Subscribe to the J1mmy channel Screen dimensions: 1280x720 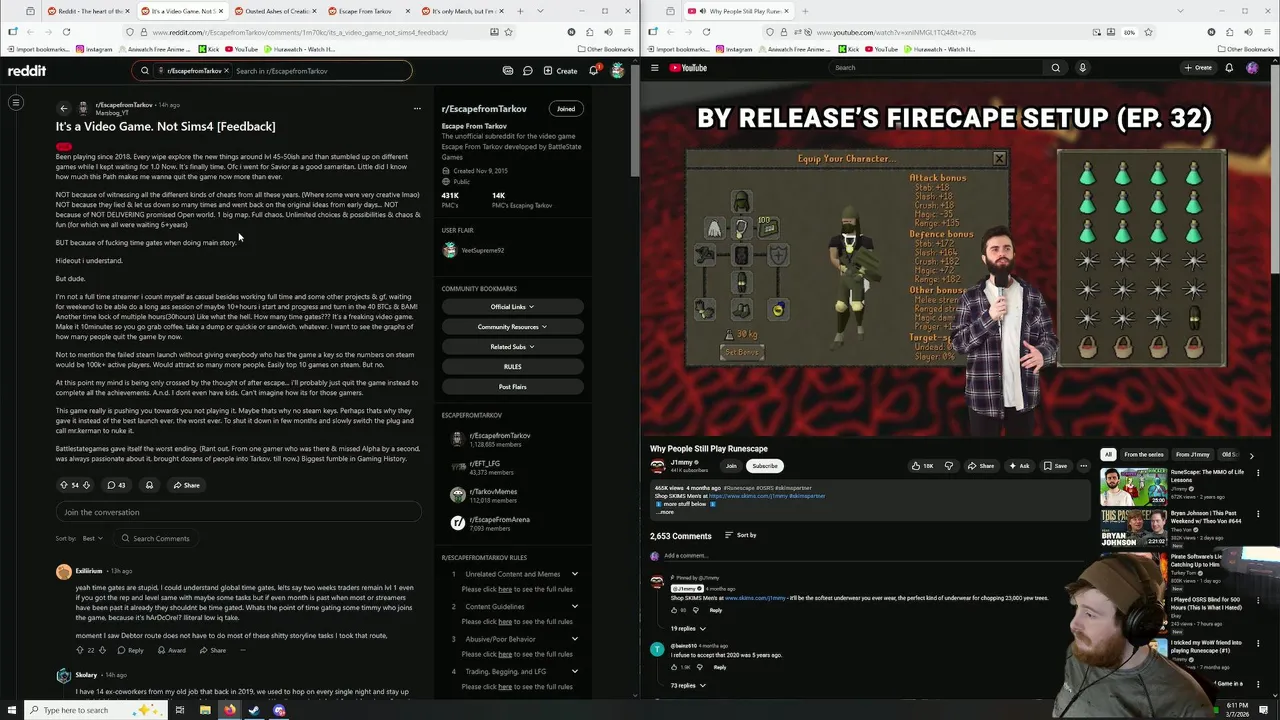(765, 466)
